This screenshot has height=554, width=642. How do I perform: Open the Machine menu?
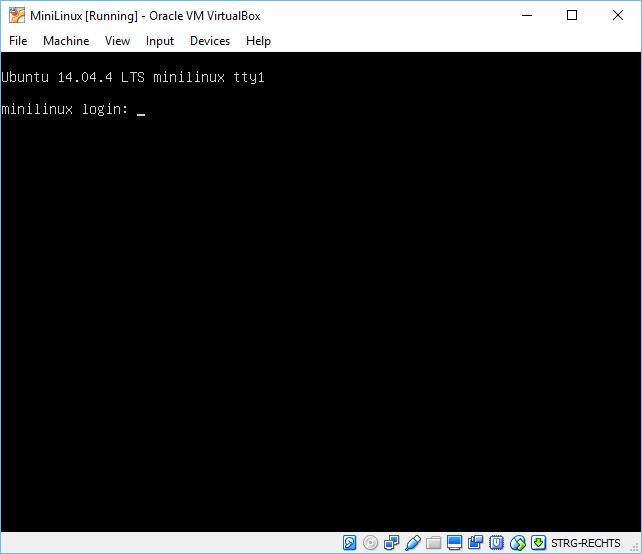[x=66, y=41]
